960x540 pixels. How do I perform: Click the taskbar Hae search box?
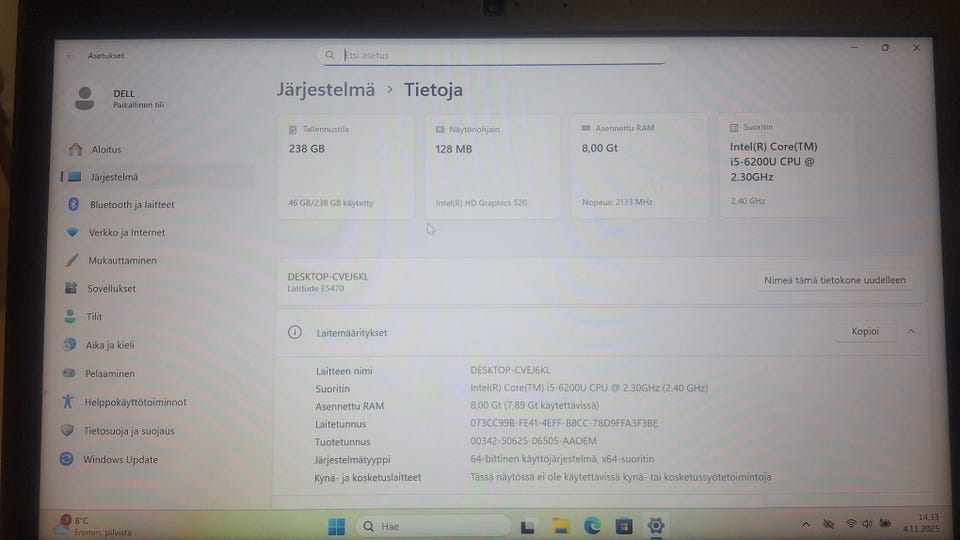[433, 526]
